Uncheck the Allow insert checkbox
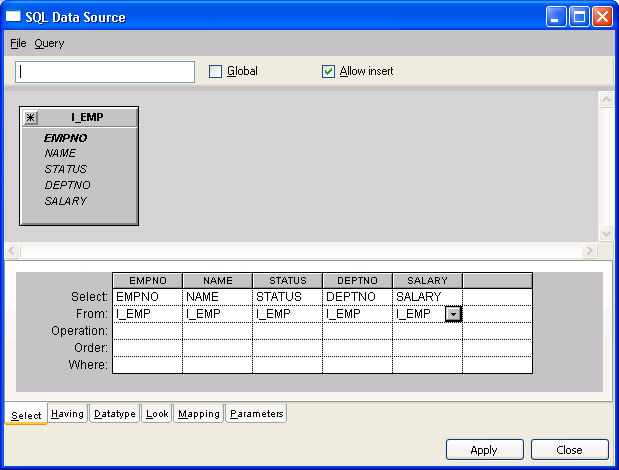The width and height of the screenshot is (619, 470). (x=328, y=72)
